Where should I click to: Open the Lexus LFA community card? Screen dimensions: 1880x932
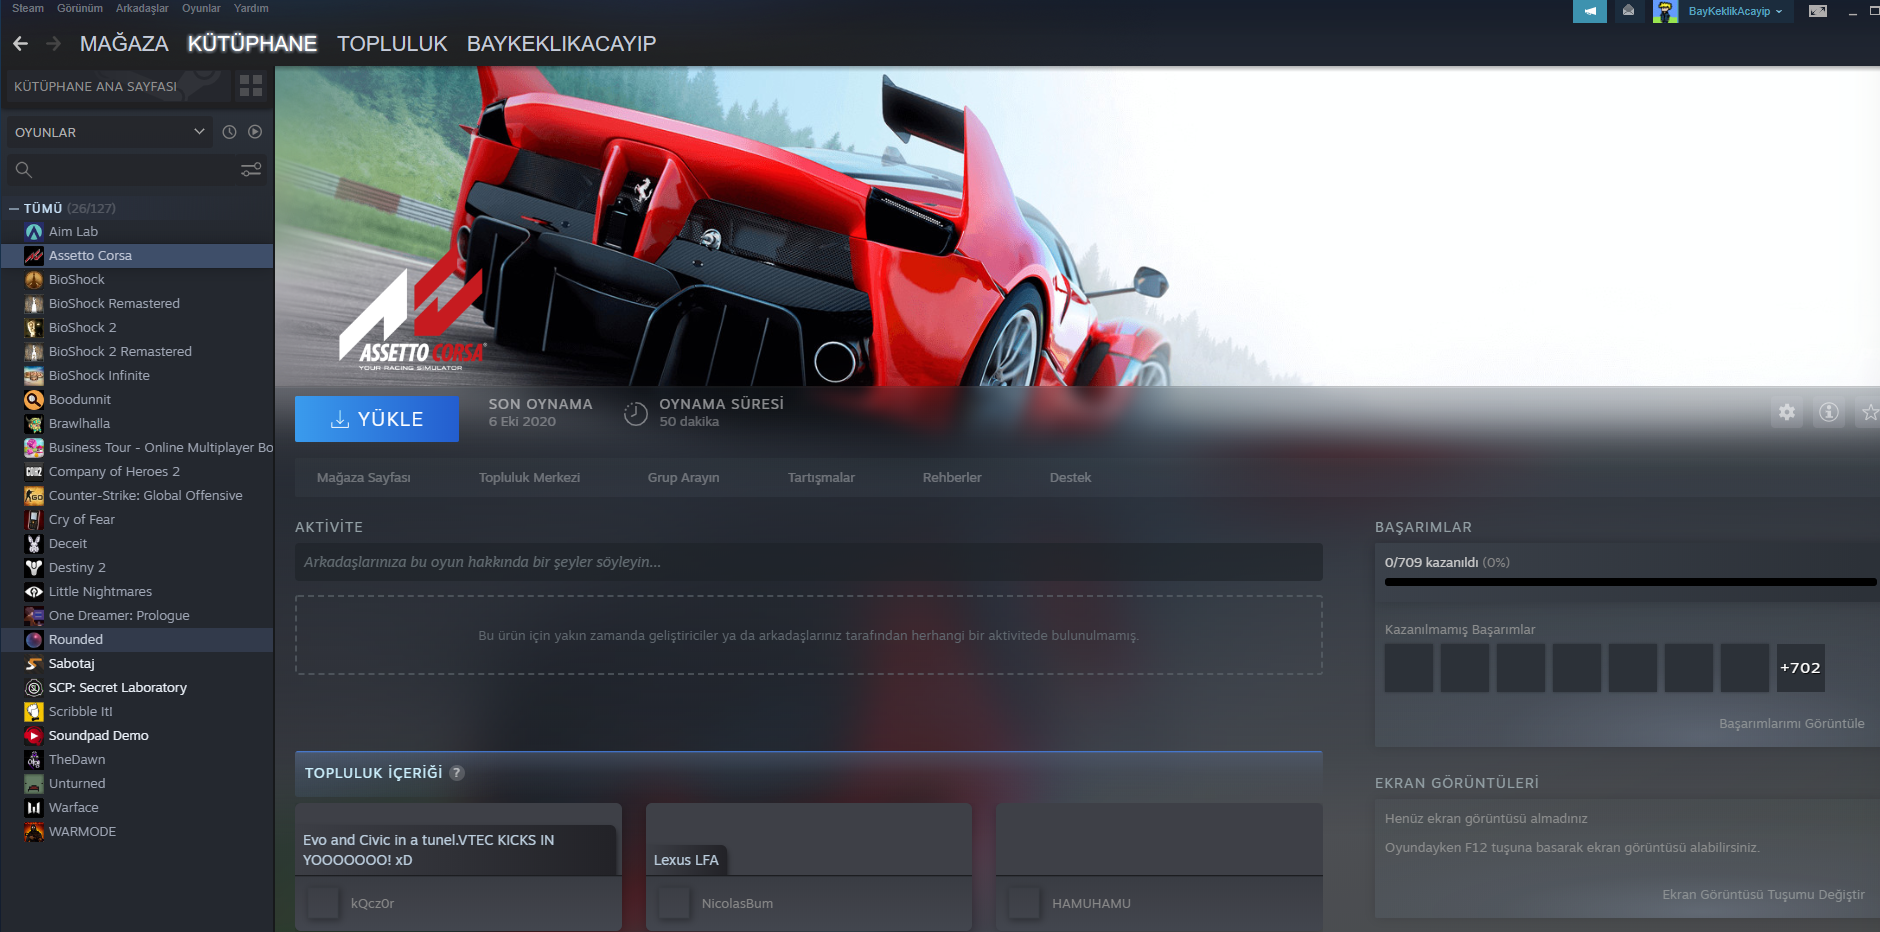tap(808, 867)
